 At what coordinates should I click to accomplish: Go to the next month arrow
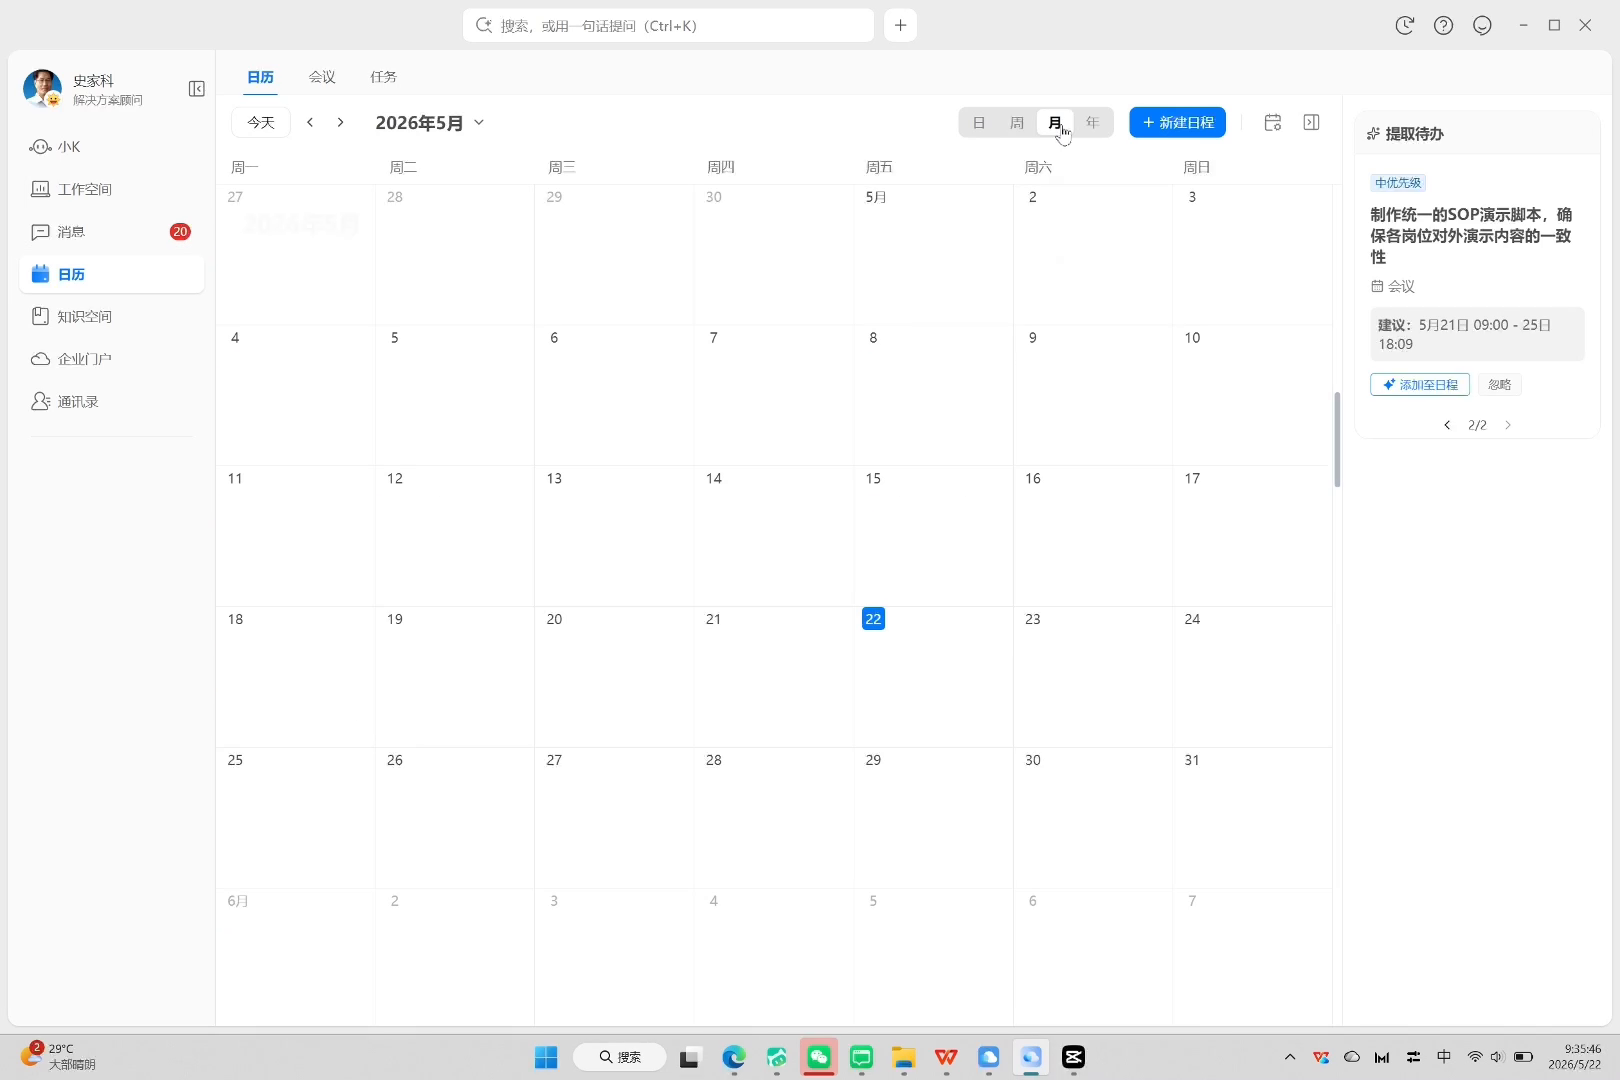pyautogui.click(x=341, y=122)
